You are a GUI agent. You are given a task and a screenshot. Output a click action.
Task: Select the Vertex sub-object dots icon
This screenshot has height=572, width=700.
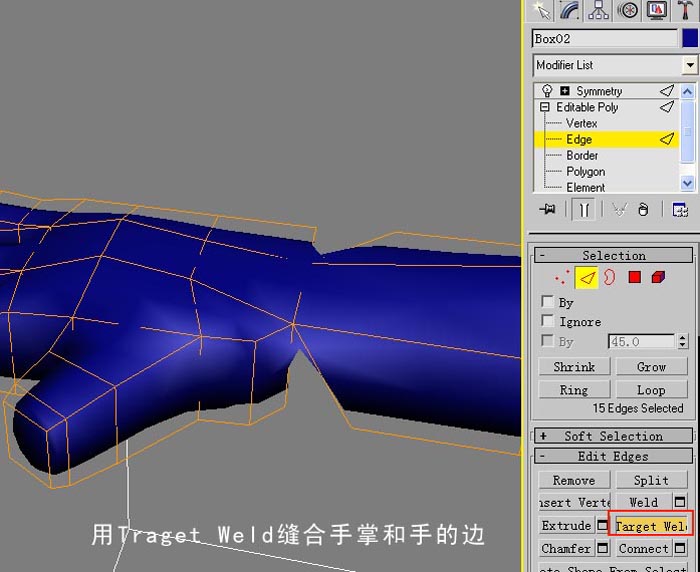click(x=562, y=277)
